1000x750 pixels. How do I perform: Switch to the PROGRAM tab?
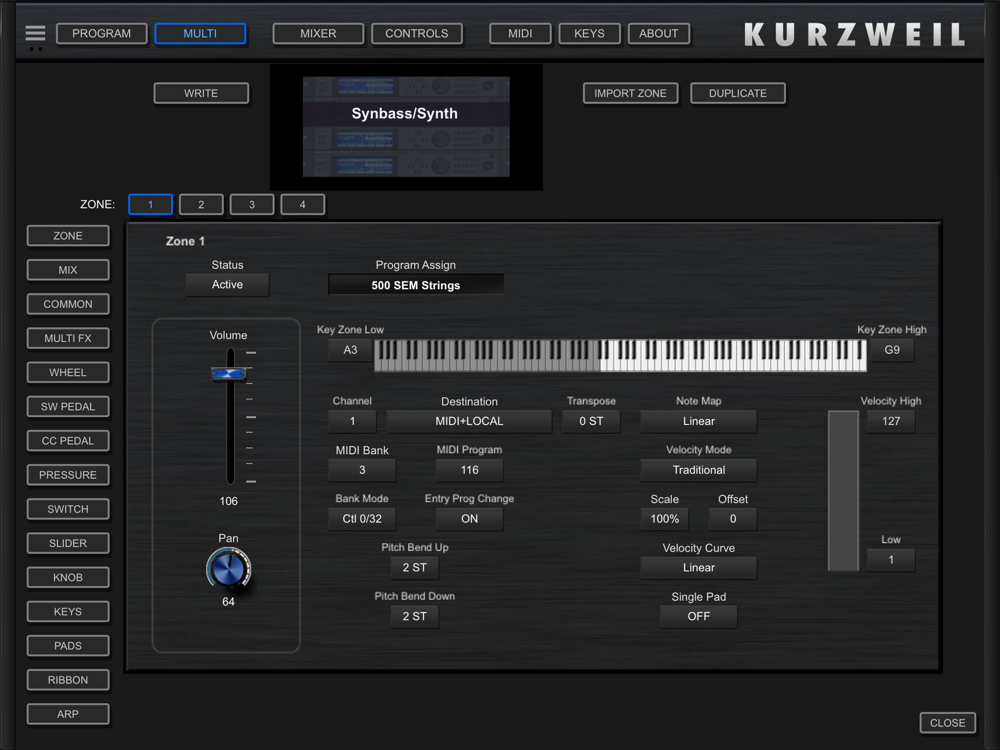(x=101, y=33)
